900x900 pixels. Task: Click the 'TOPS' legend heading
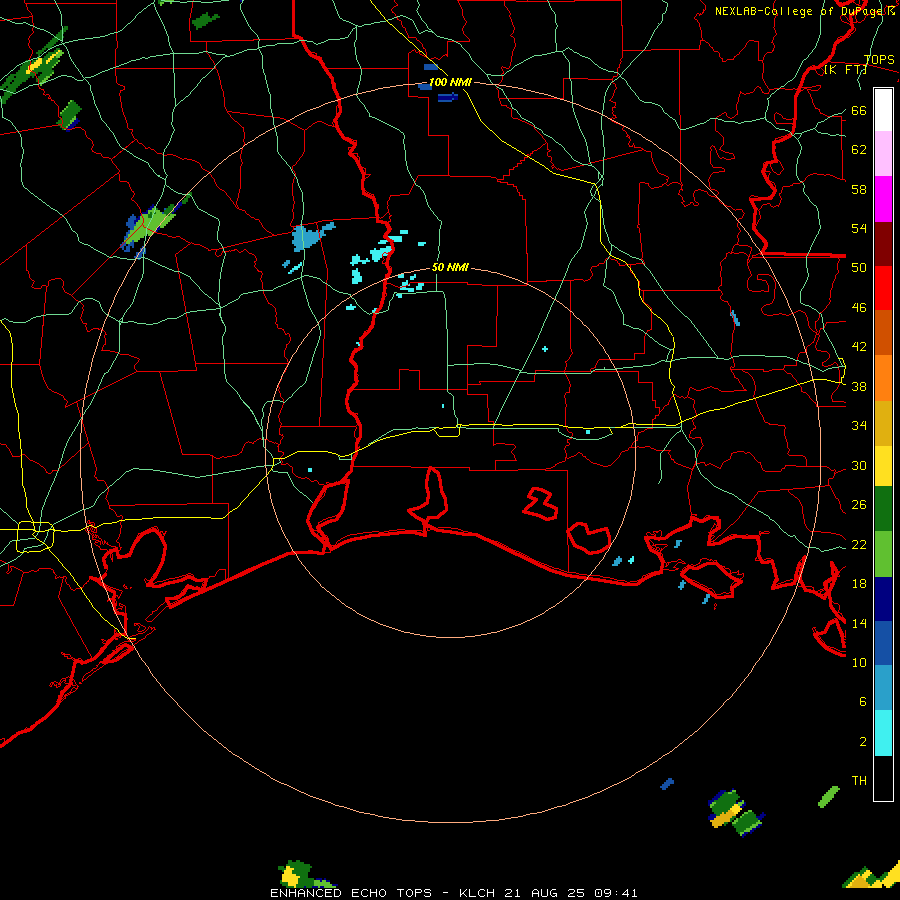pos(879,60)
